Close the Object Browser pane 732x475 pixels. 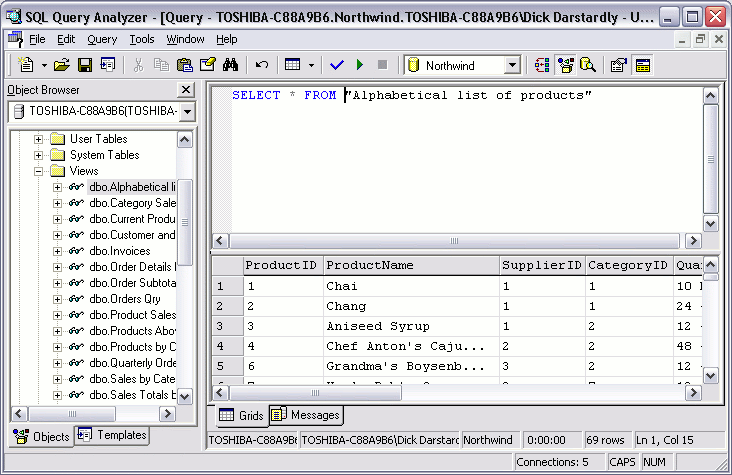[186, 89]
